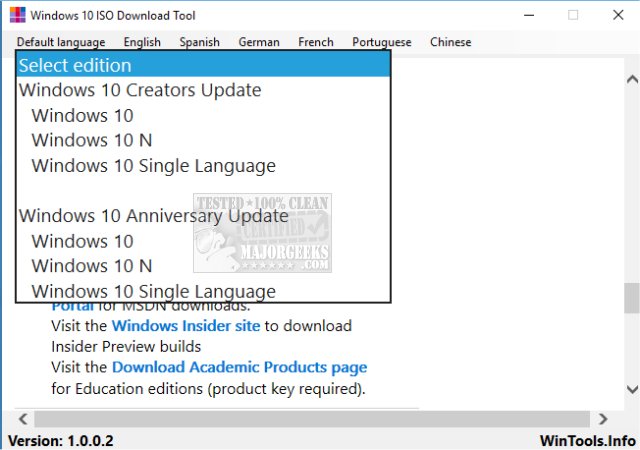
Task: Switch language to Chinese
Action: pos(451,42)
